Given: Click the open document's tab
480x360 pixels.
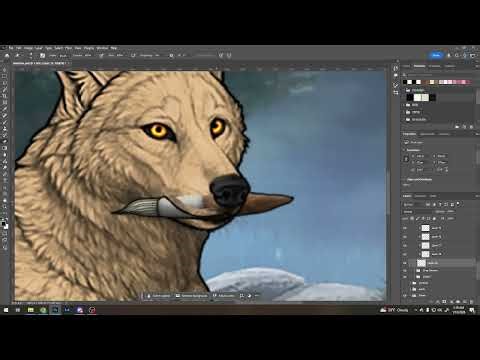Looking at the screenshot, I should pos(40,63).
